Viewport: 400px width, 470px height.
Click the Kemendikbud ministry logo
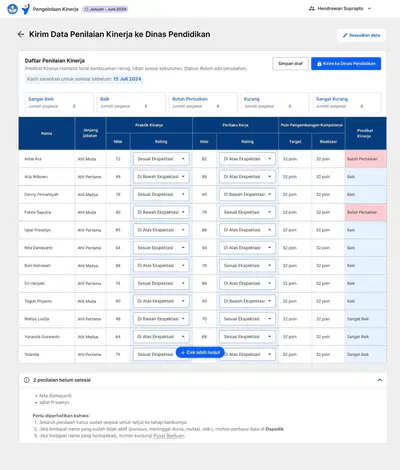point(12,9)
